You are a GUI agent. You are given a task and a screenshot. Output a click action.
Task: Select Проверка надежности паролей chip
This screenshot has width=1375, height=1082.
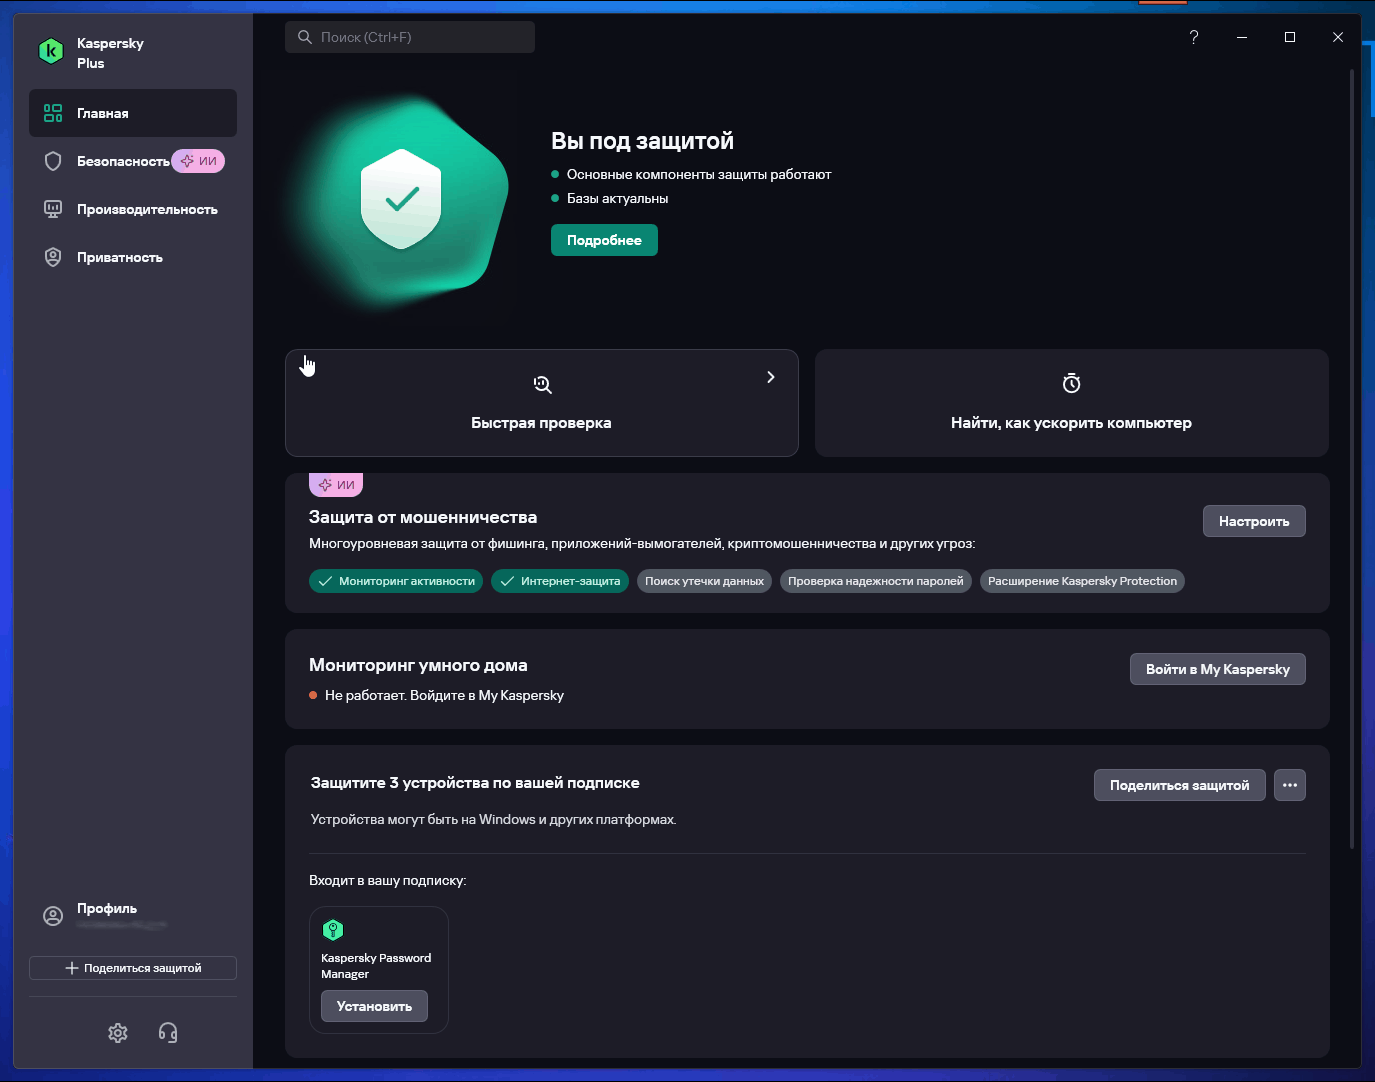point(876,581)
